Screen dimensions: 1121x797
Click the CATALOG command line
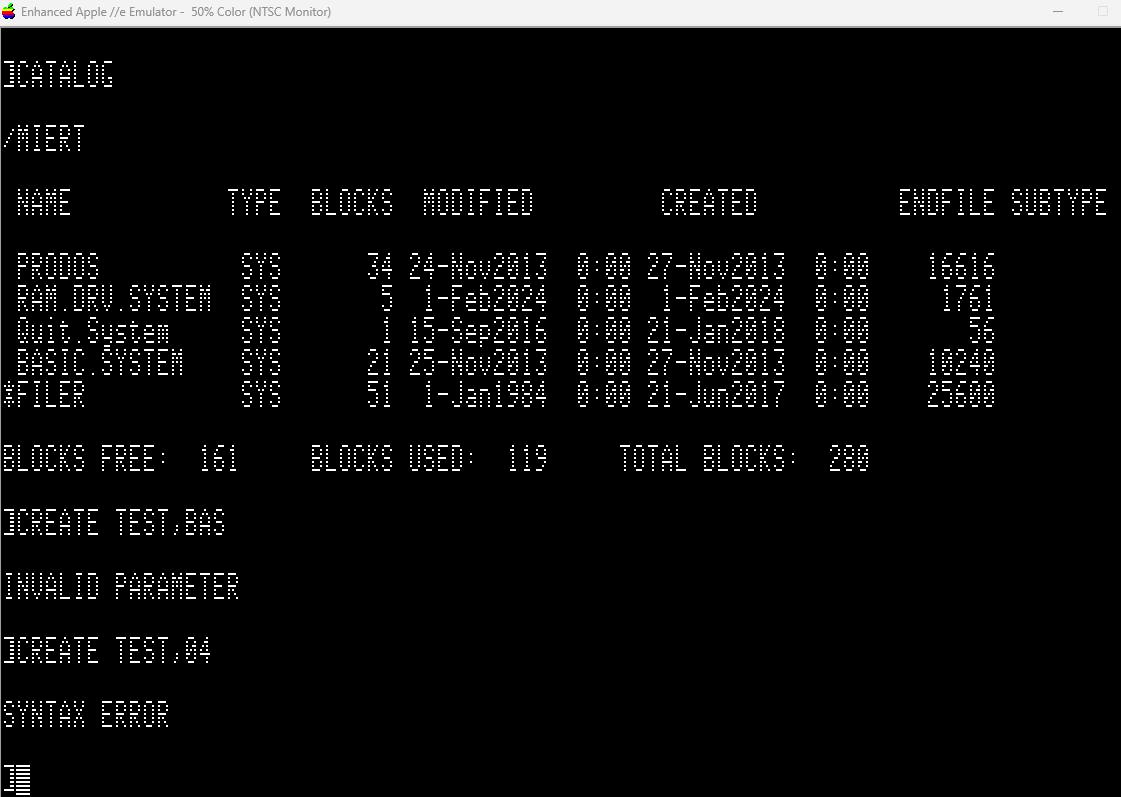point(58,75)
